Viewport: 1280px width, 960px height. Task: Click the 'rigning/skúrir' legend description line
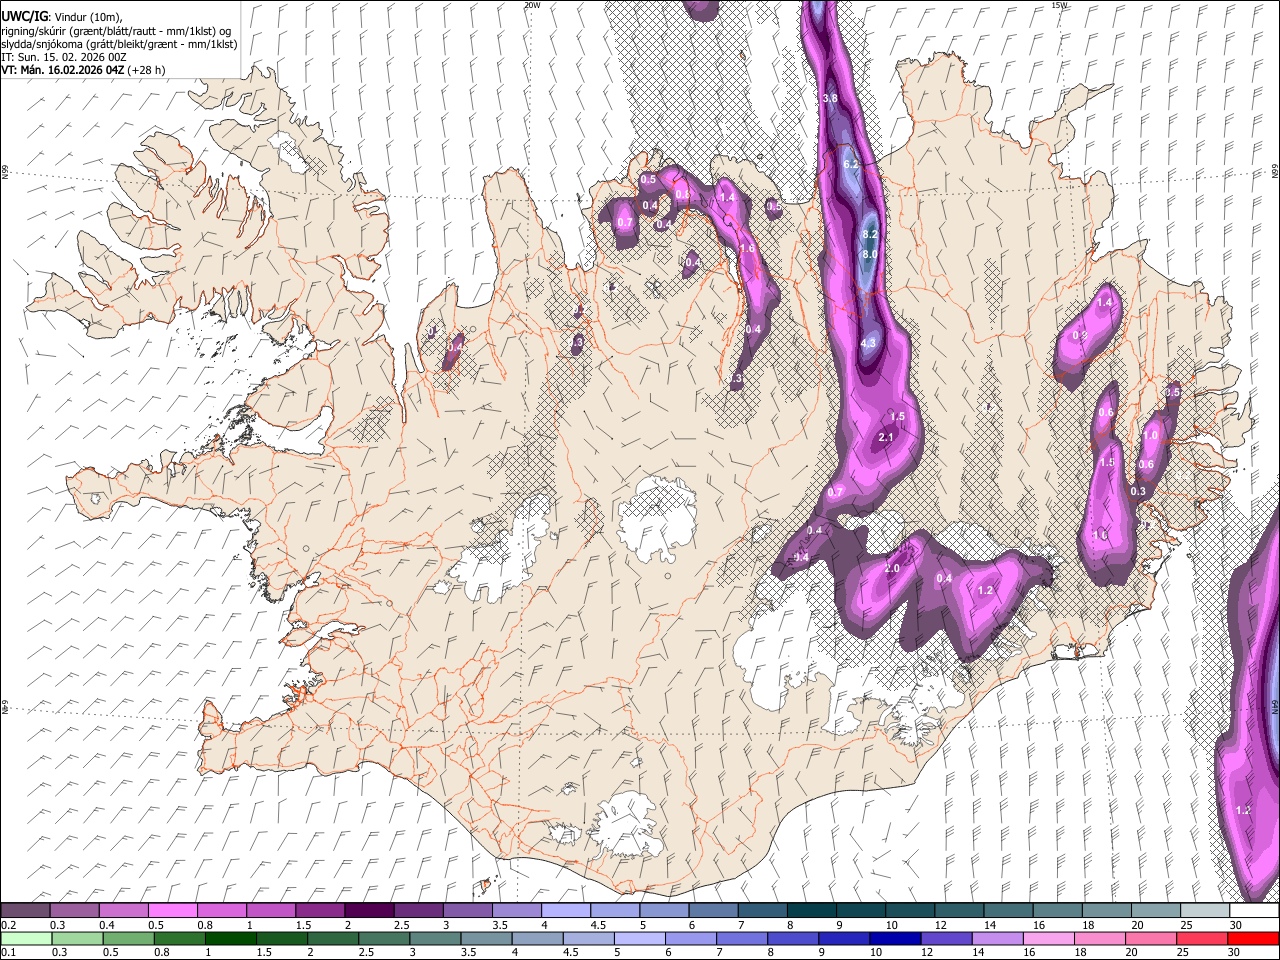click(116, 31)
